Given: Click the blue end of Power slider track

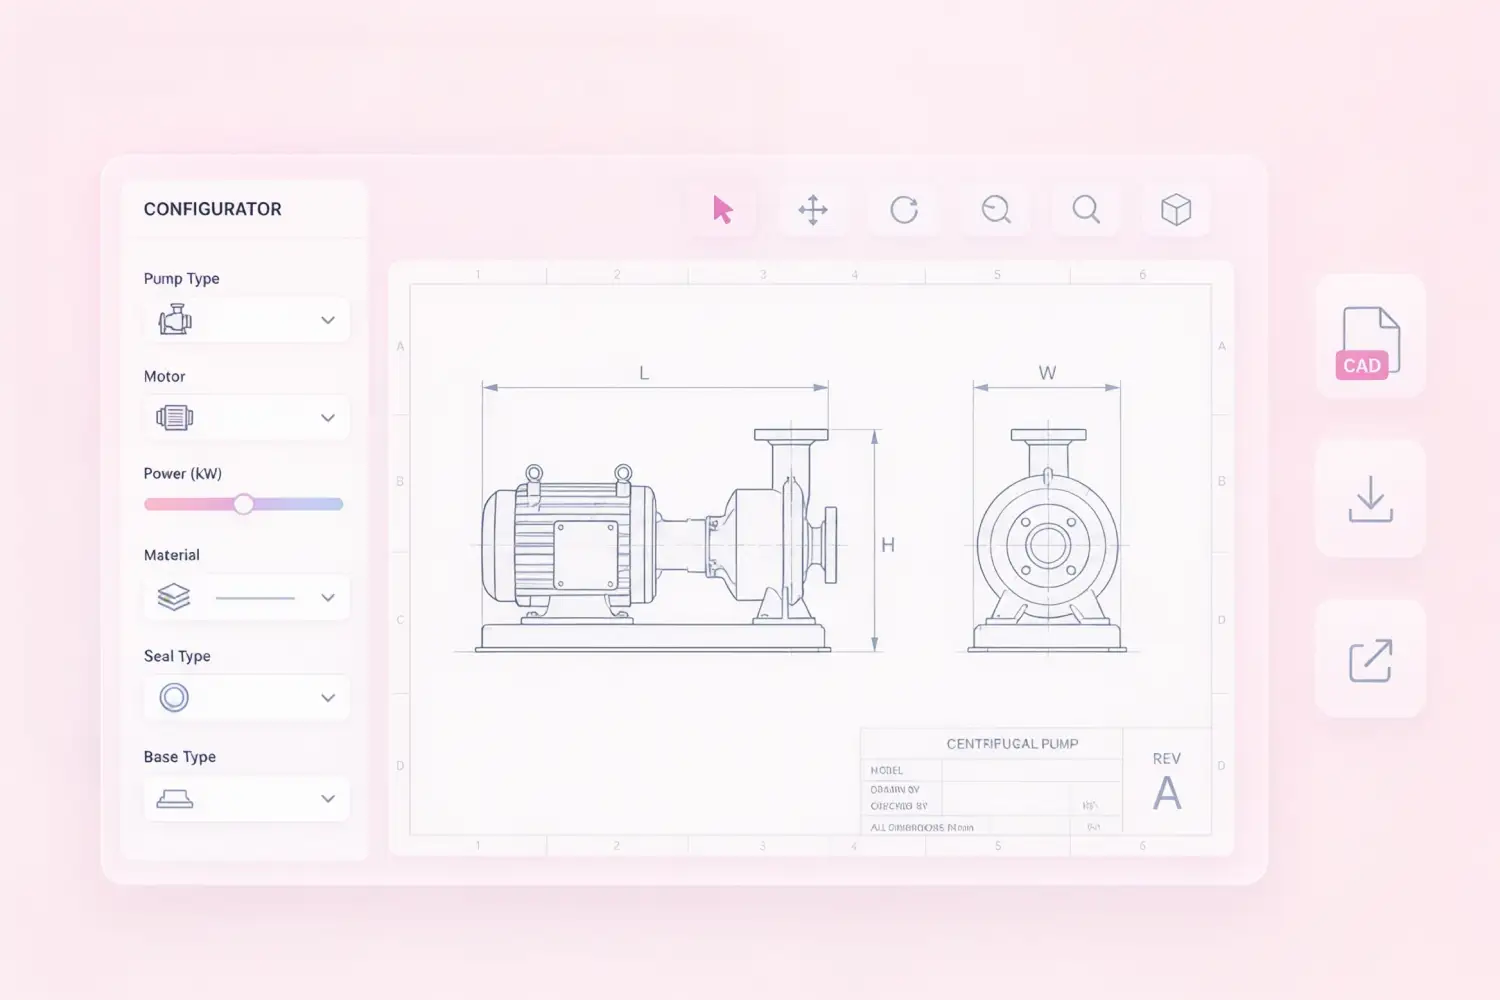Looking at the screenshot, I should (x=334, y=504).
